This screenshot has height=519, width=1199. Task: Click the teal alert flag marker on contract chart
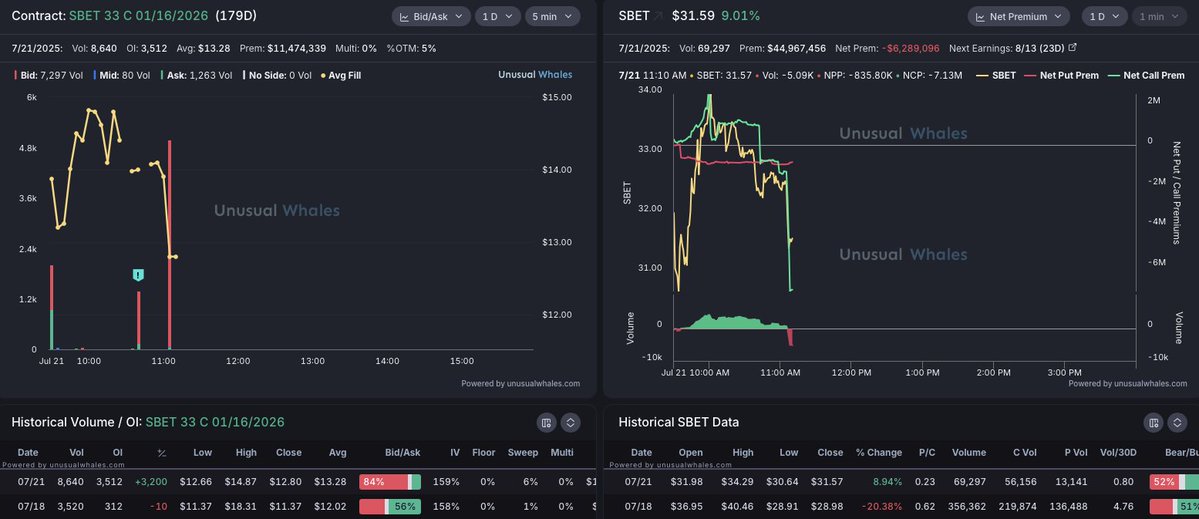tap(138, 275)
